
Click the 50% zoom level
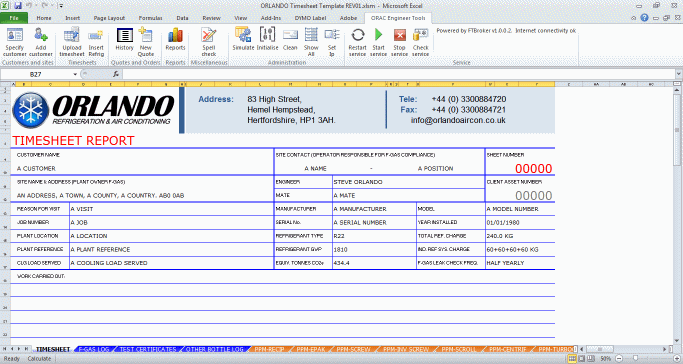(605, 359)
